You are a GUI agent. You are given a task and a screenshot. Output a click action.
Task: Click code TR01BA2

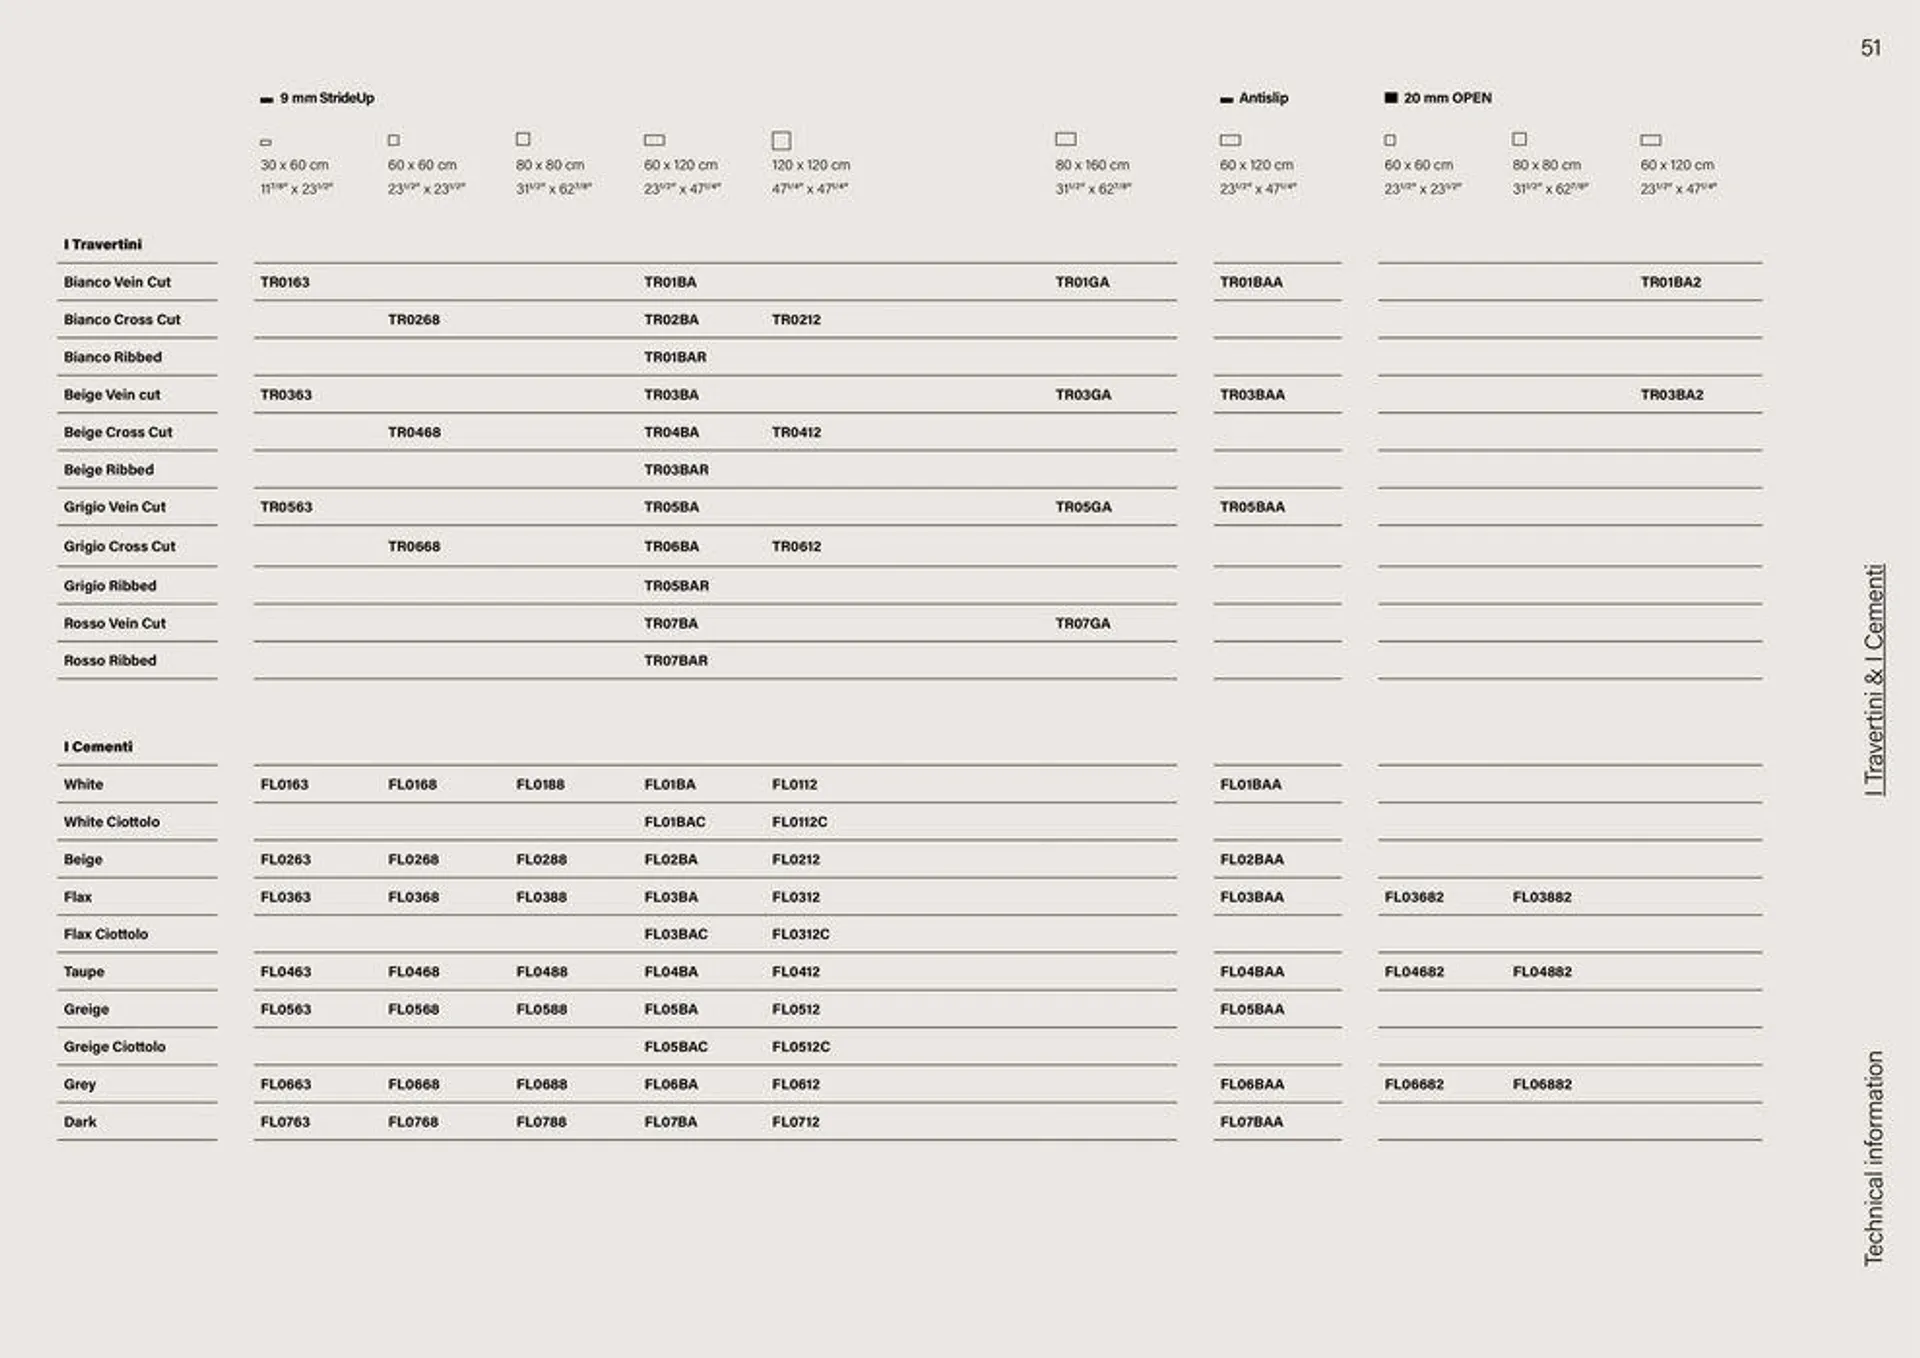pos(1671,282)
